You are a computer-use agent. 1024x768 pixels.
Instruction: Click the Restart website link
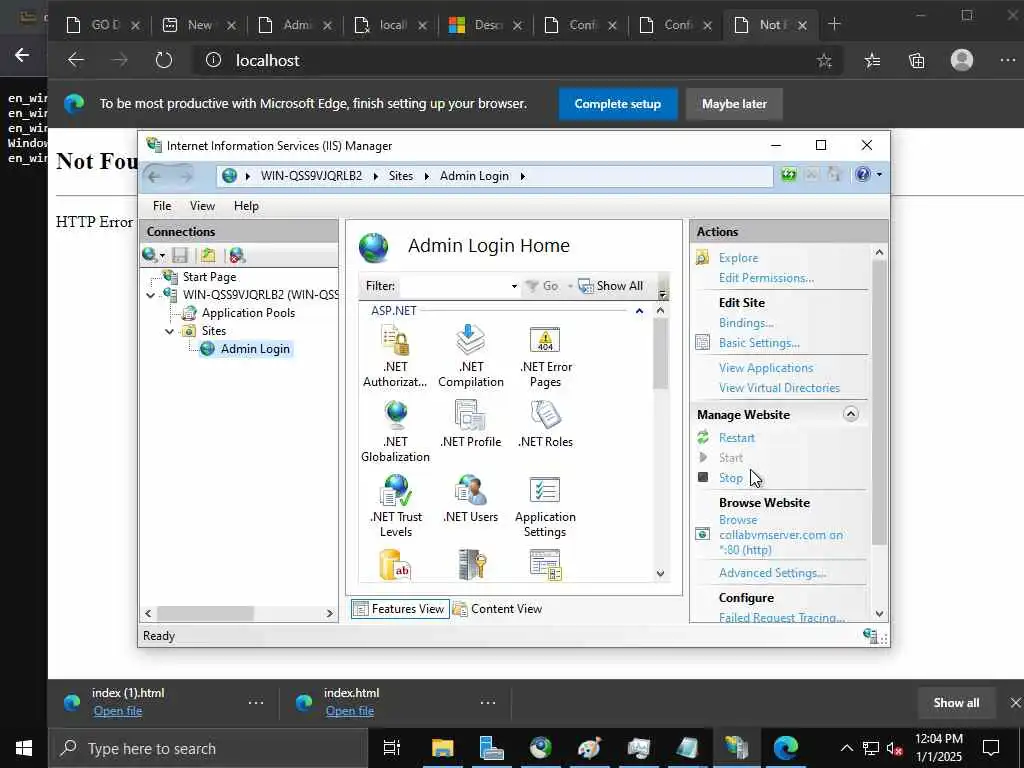pos(737,438)
